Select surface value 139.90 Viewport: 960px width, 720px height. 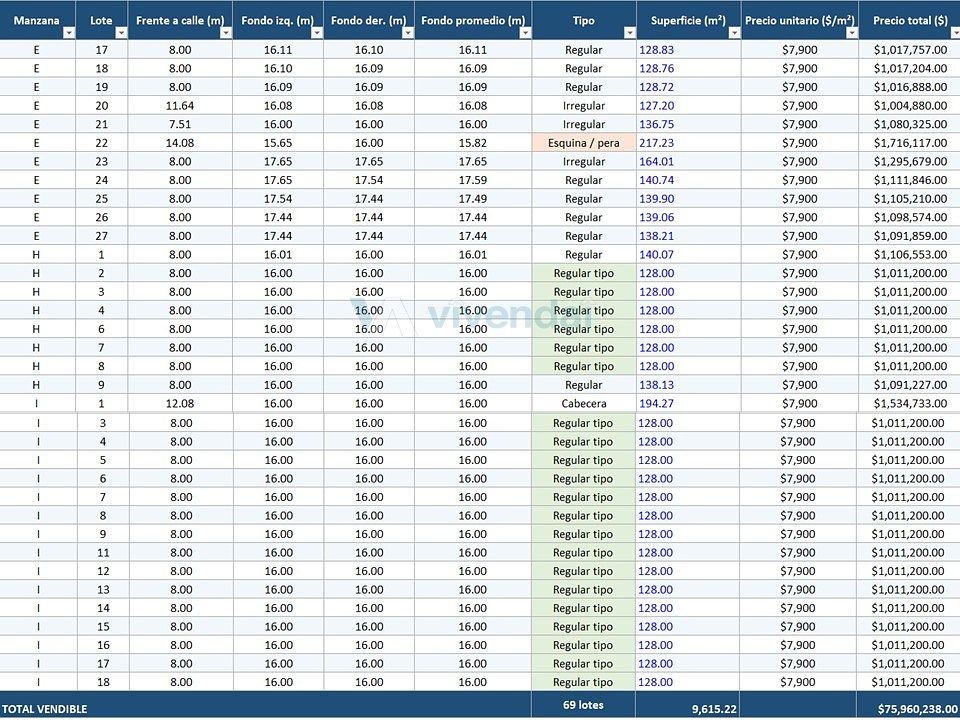(x=656, y=199)
